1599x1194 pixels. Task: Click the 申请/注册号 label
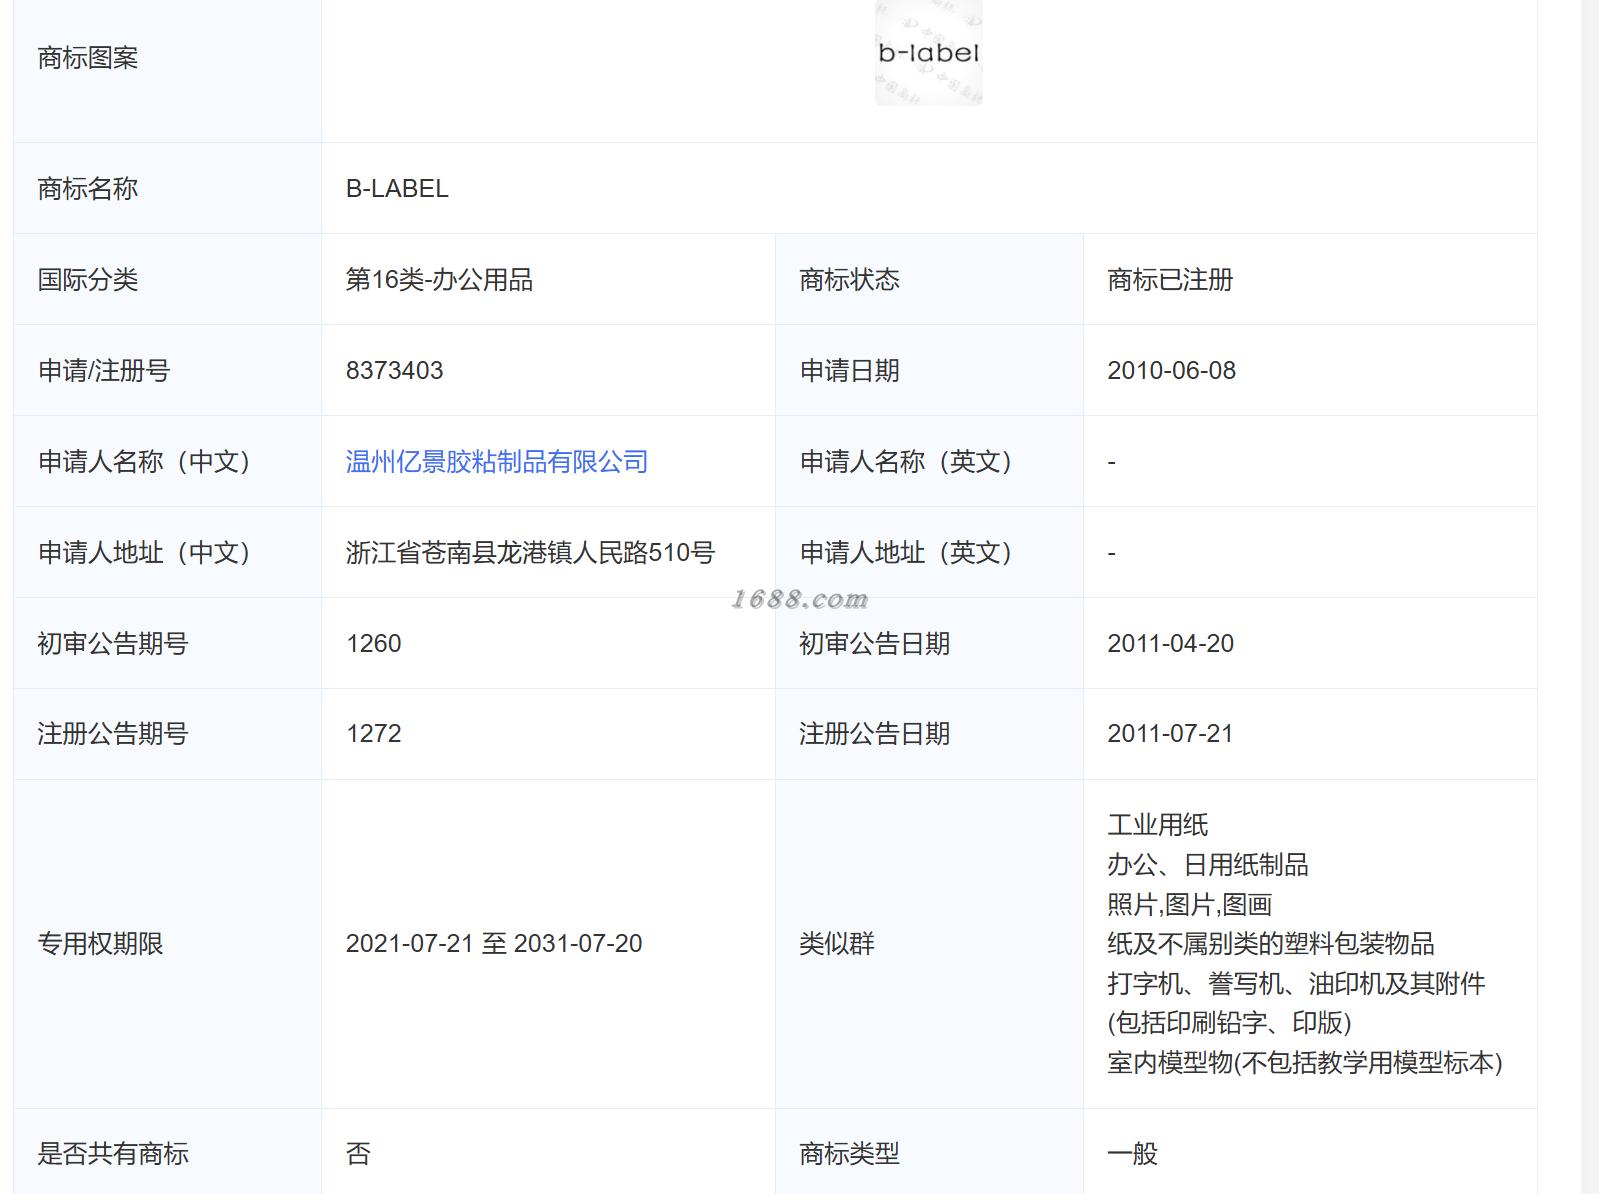104,371
